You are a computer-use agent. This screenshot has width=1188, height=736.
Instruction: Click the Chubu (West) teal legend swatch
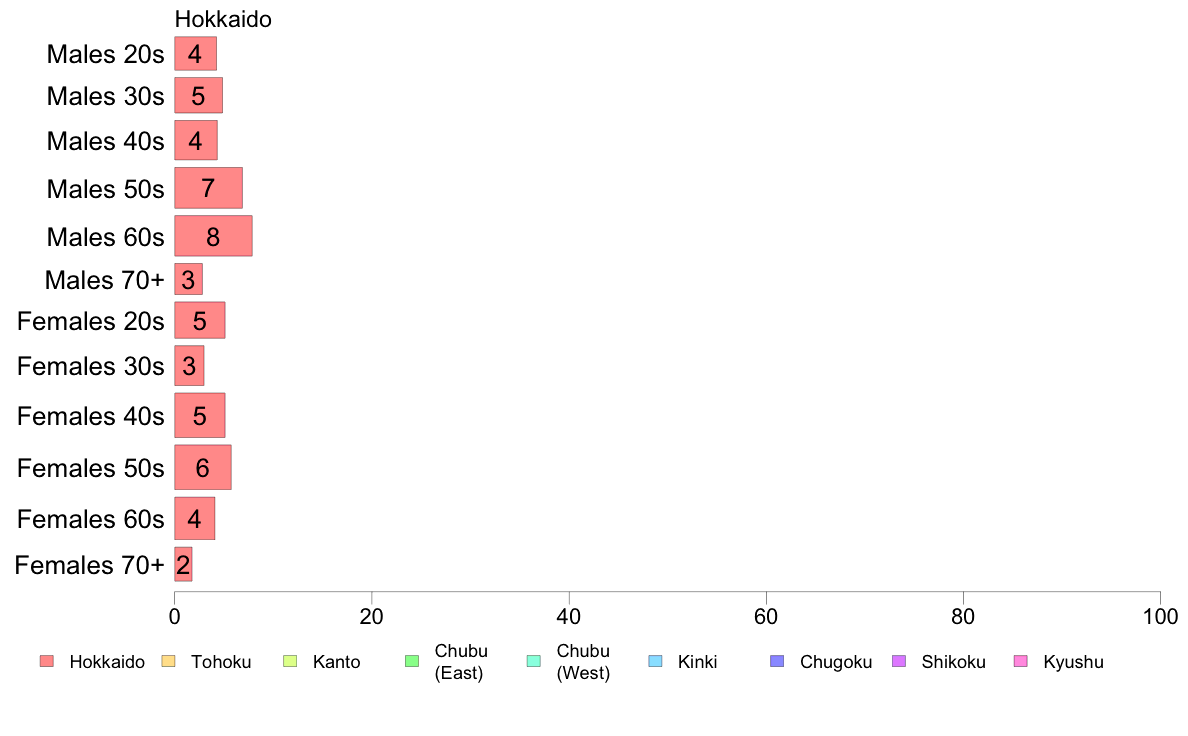click(533, 661)
